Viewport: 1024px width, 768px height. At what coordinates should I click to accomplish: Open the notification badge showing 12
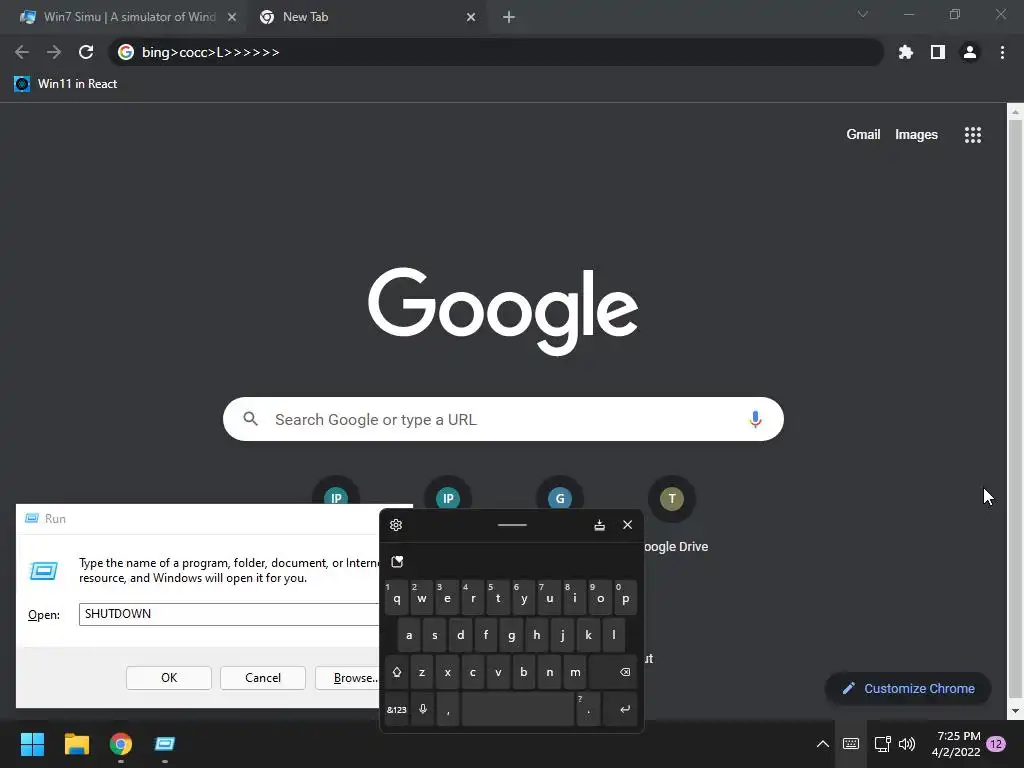[996, 744]
